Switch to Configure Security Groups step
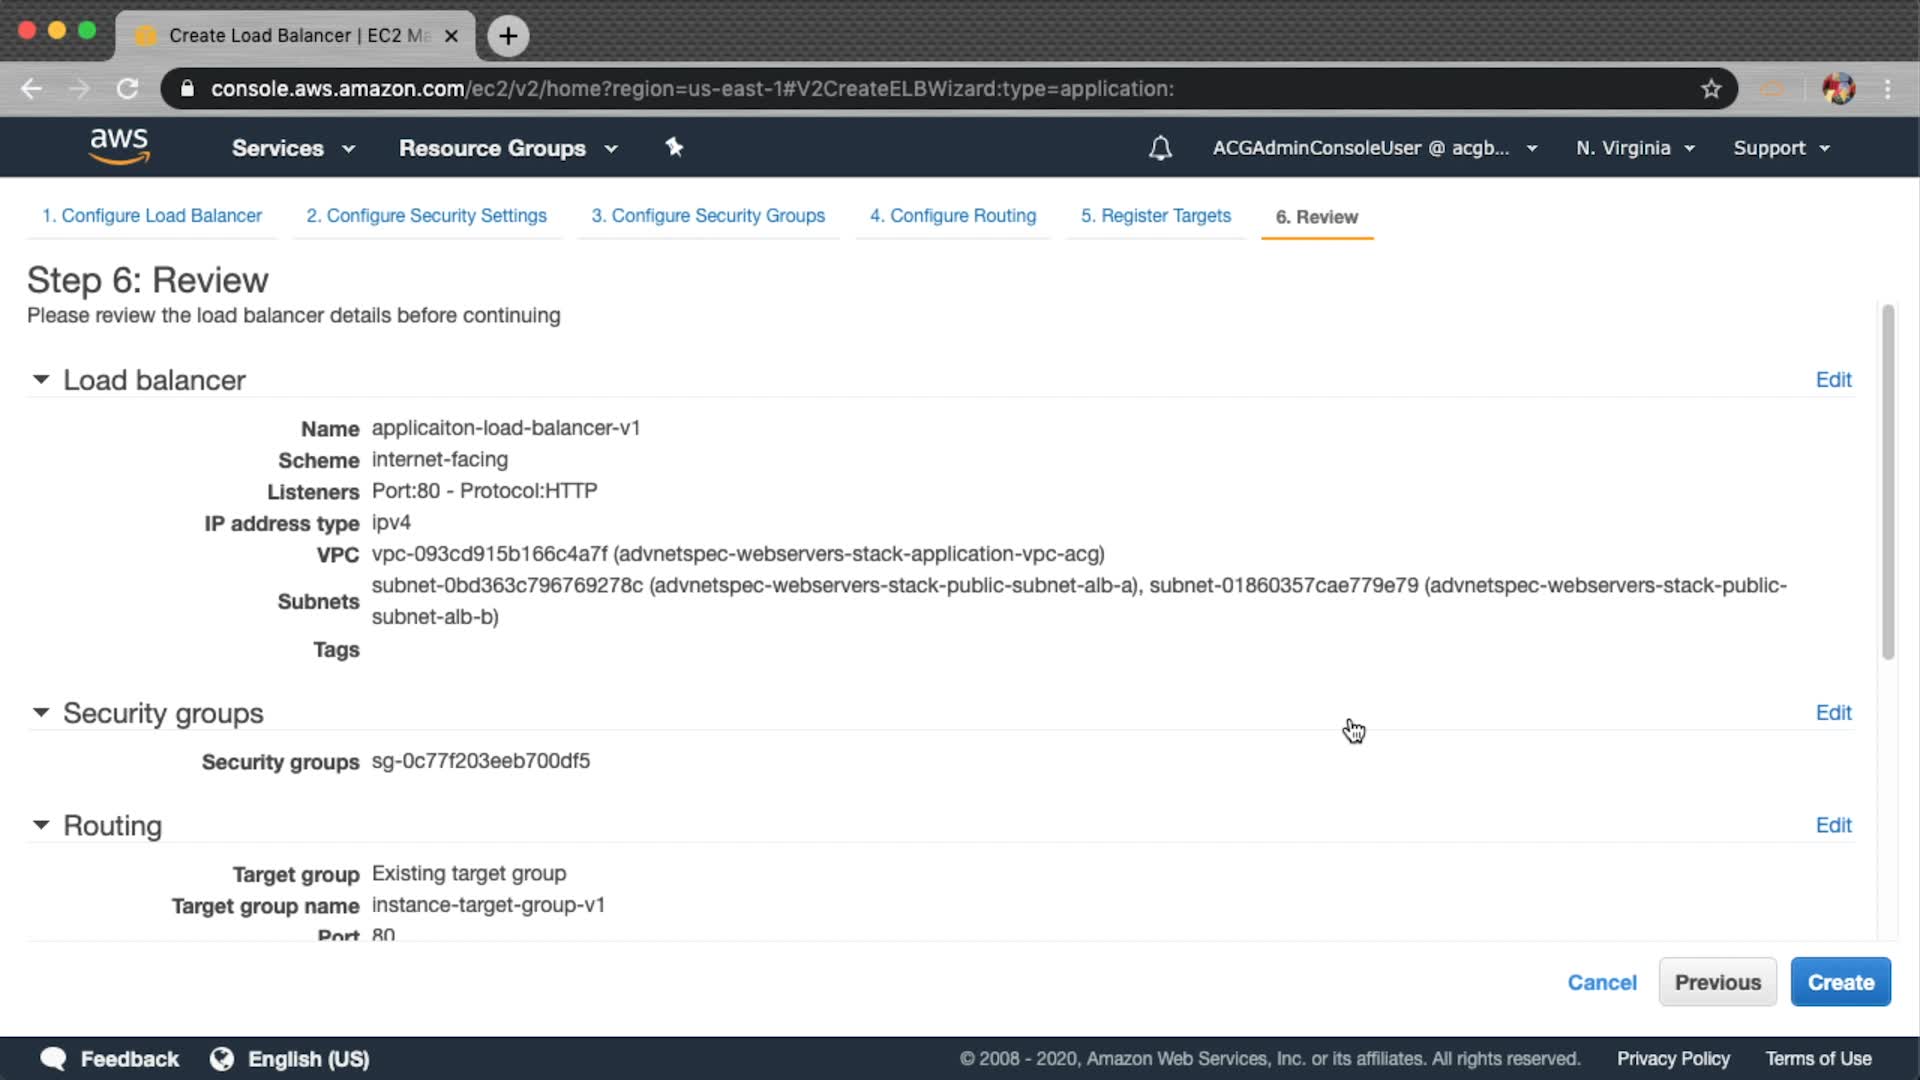Viewport: 1920px width, 1080px height. tap(708, 216)
